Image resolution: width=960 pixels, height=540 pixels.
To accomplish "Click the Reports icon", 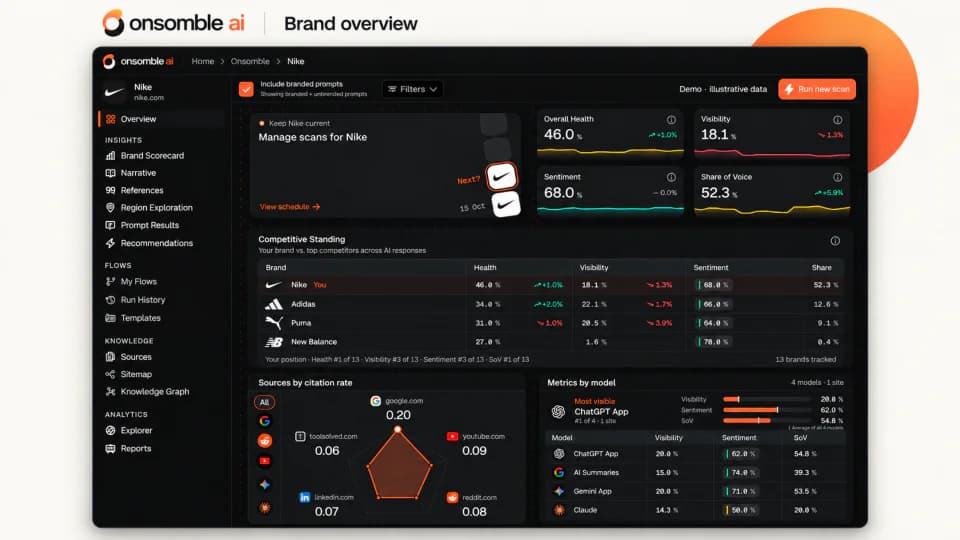I will click(110, 449).
